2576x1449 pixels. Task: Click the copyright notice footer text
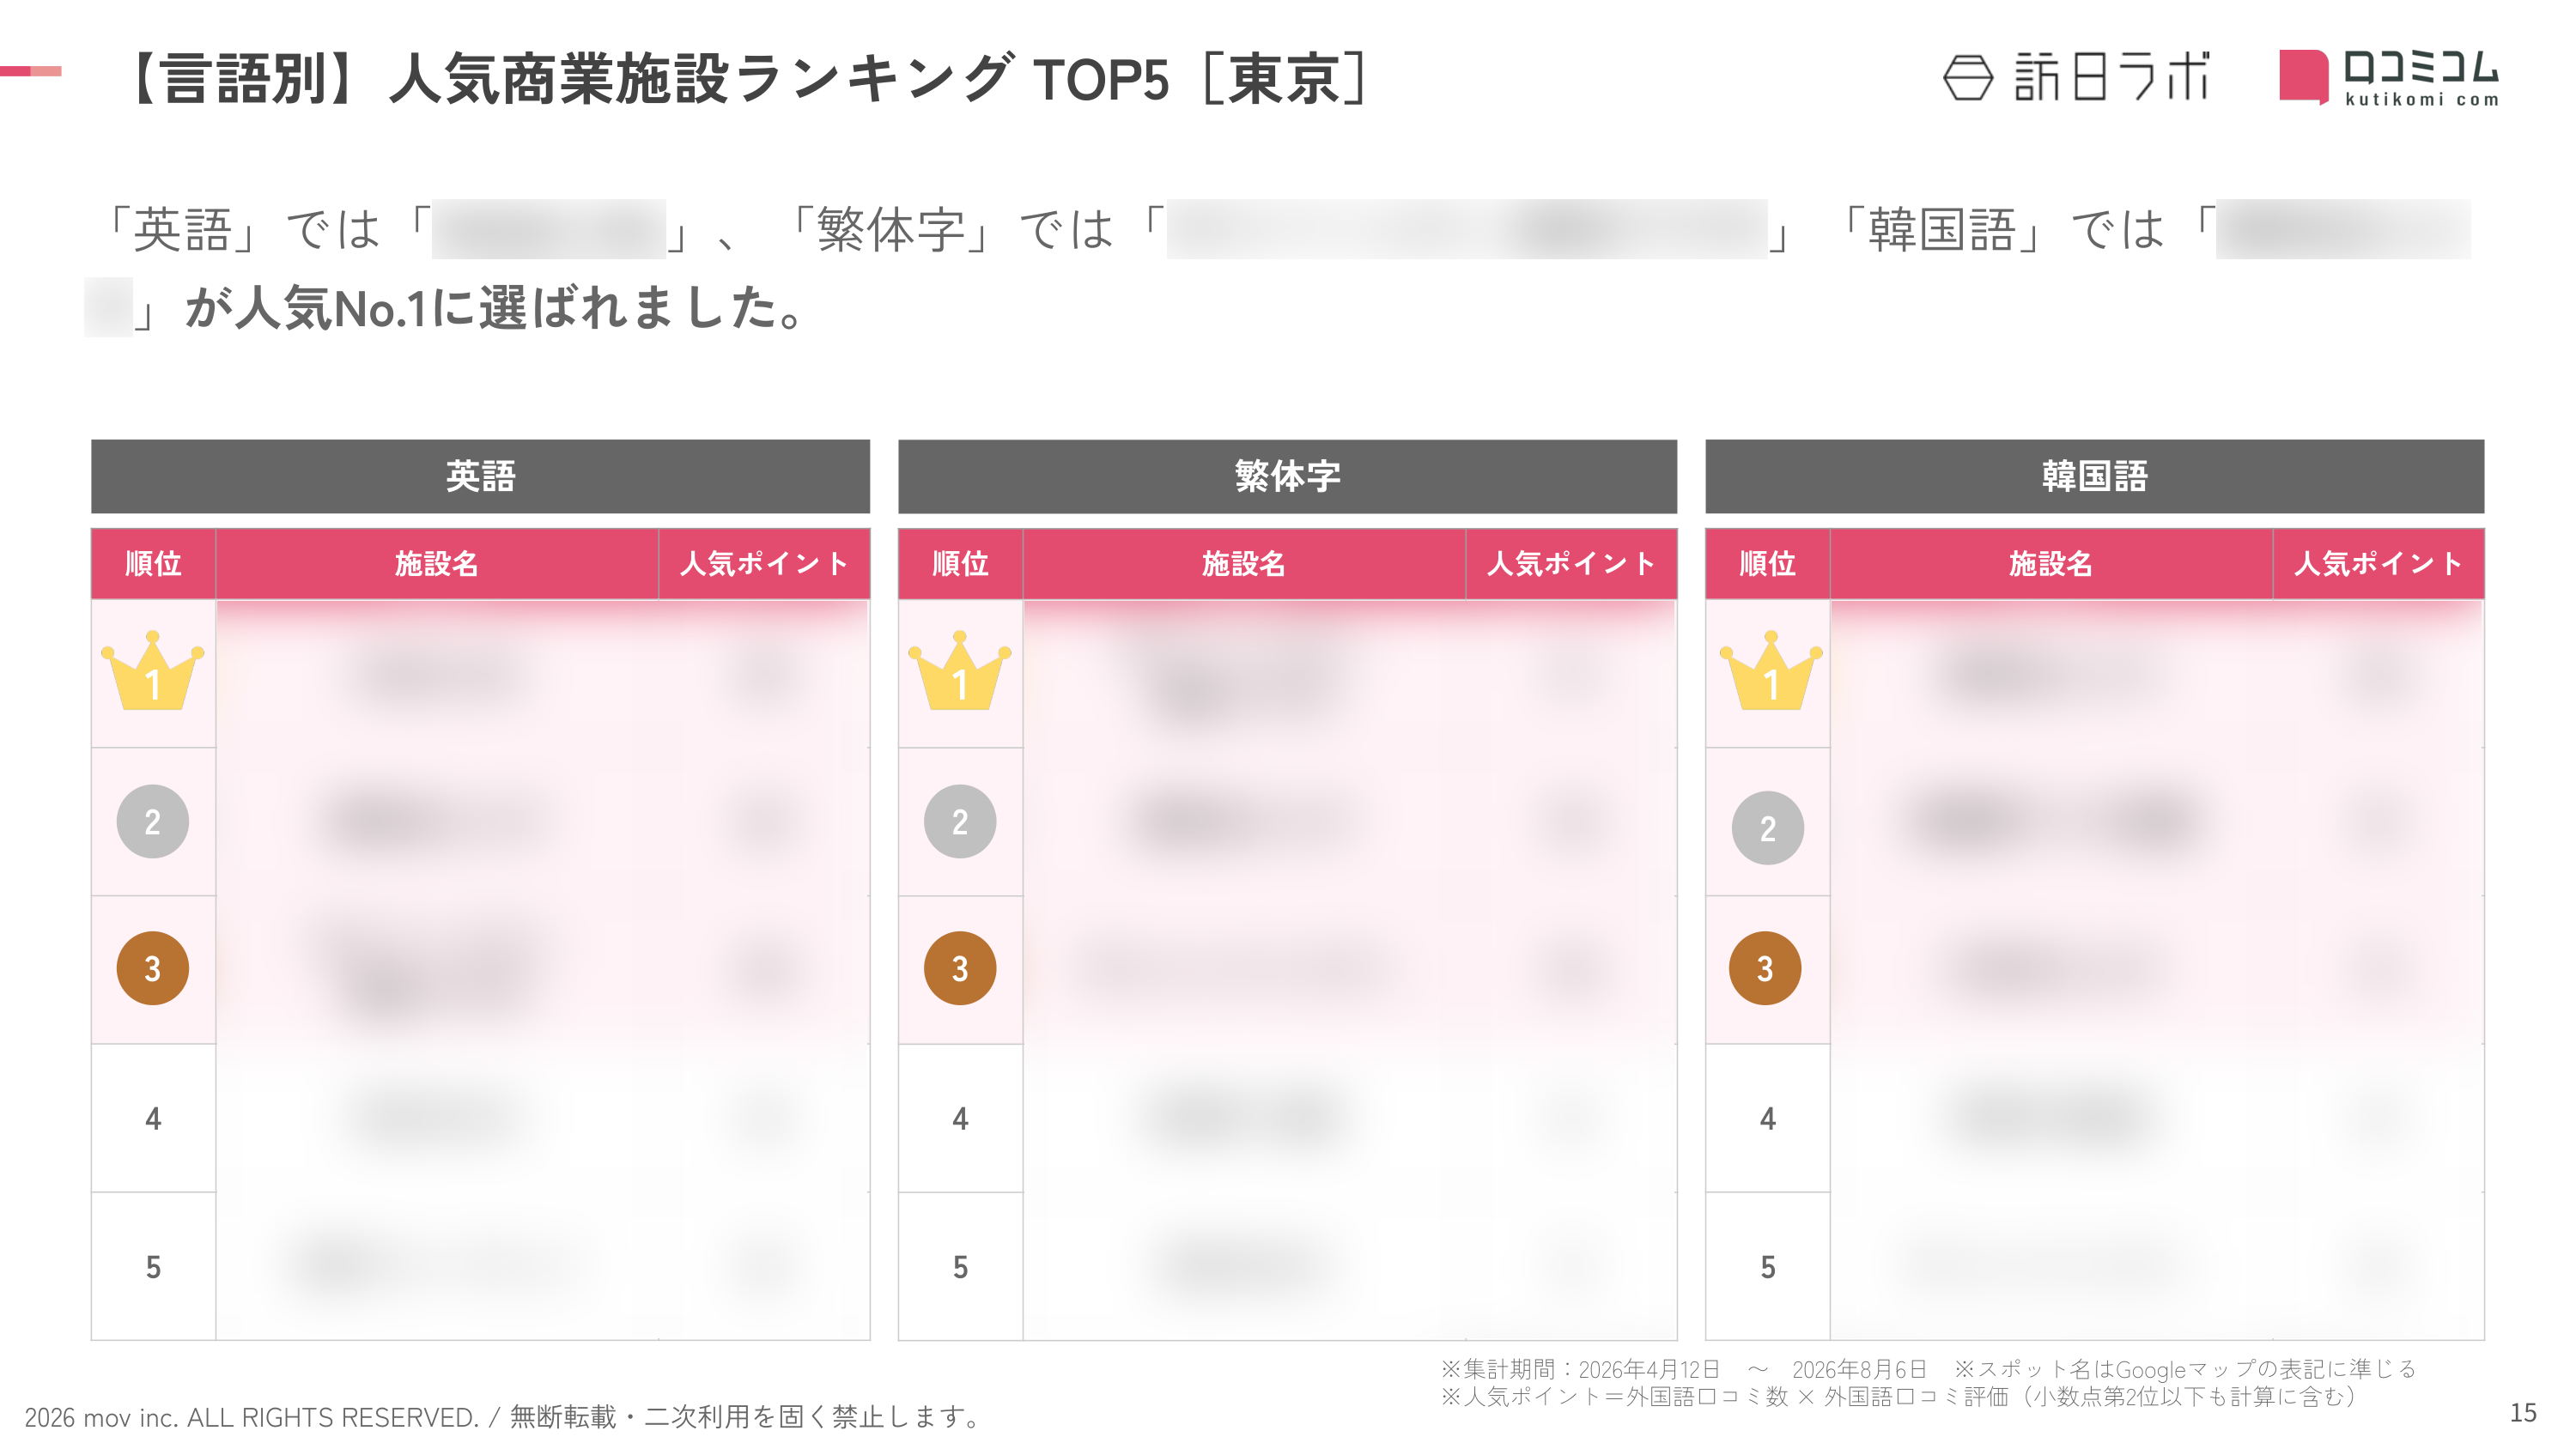[502, 1417]
